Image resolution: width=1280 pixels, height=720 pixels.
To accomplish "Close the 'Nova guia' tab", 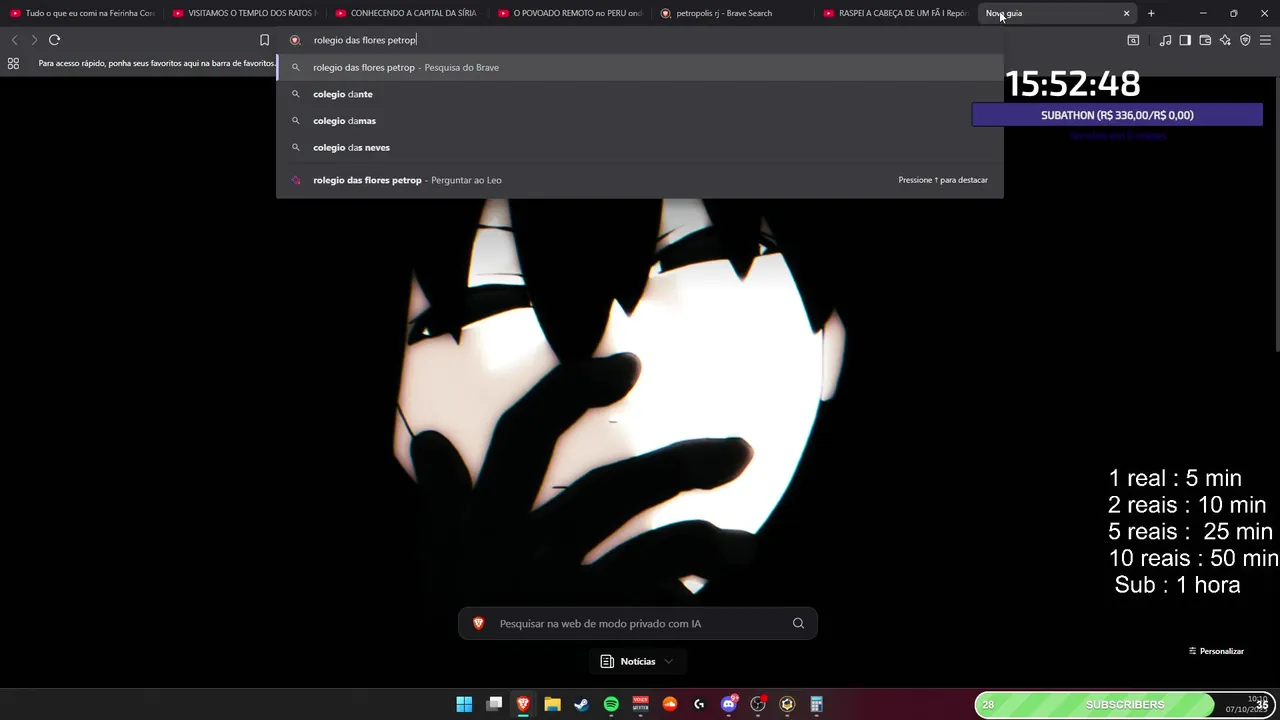I will (1126, 13).
